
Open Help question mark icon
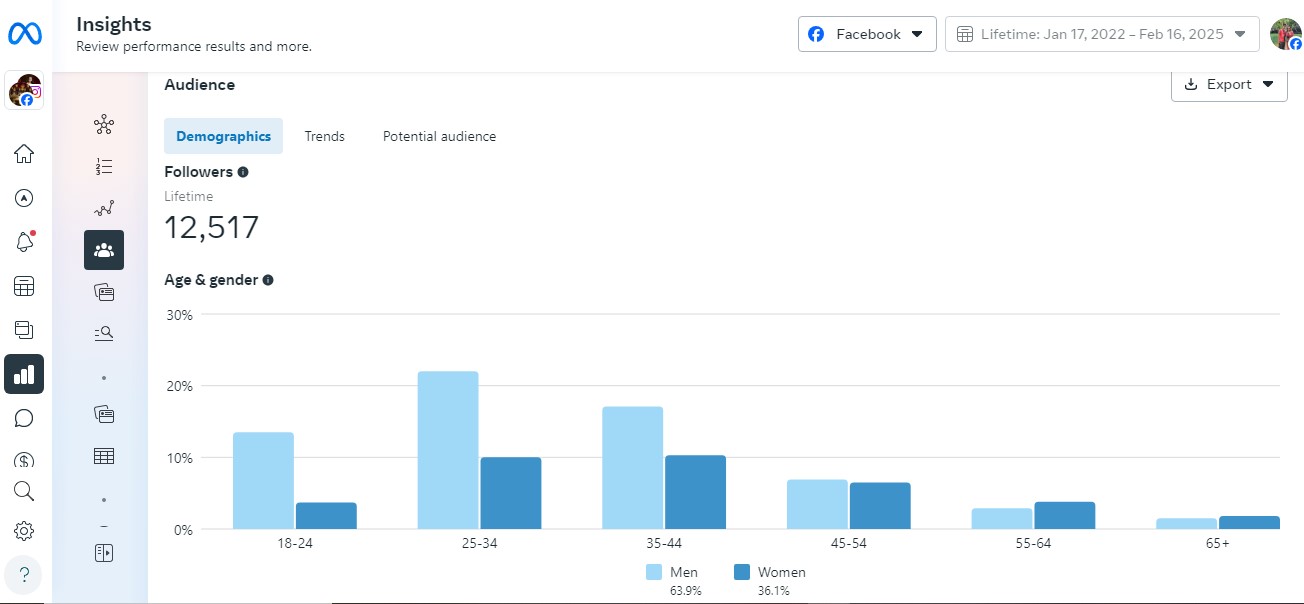point(24,575)
